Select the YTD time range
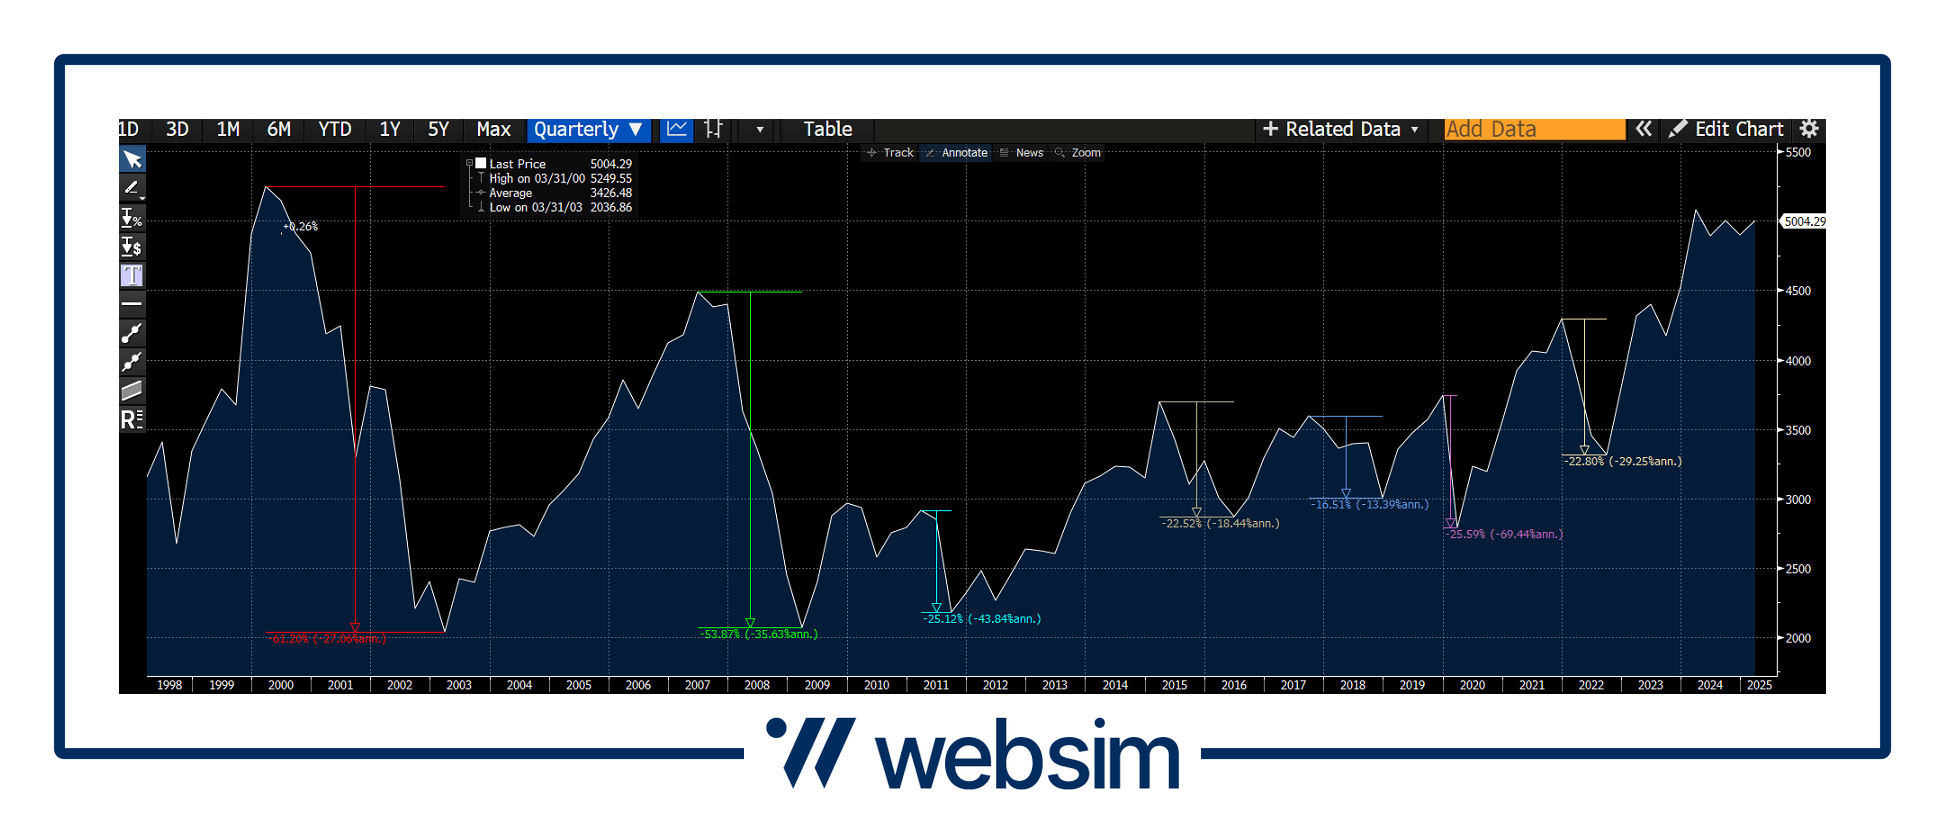The image size is (1945, 813). pyautogui.click(x=334, y=129)
